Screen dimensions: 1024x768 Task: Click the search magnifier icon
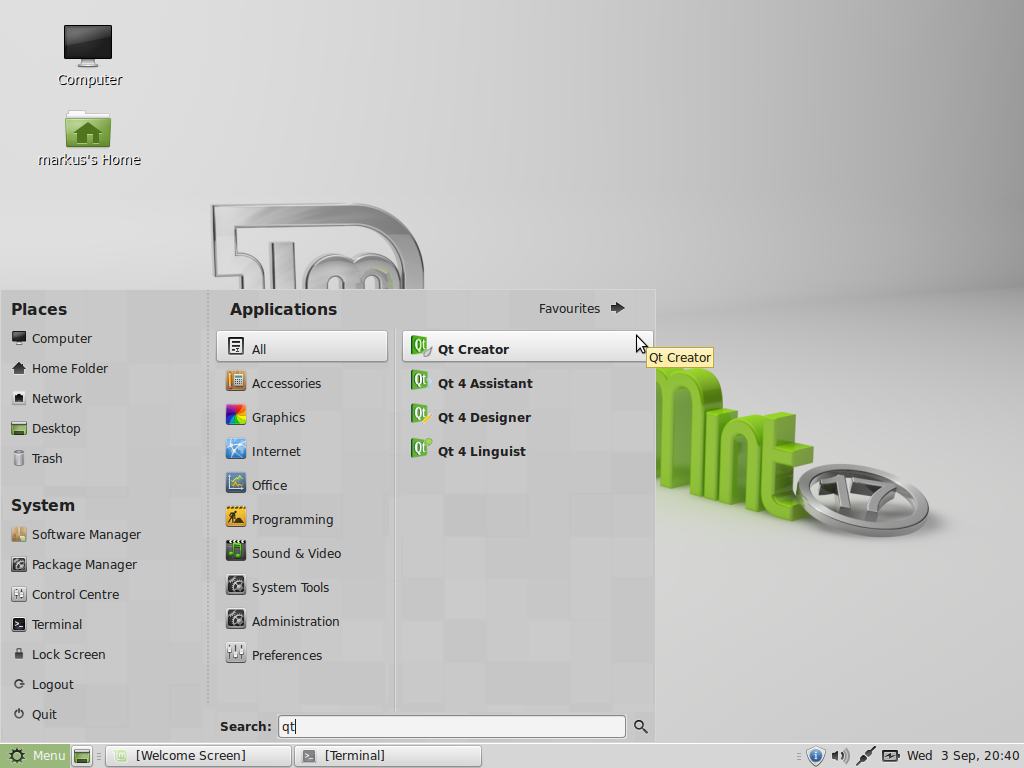click(641, 726)
